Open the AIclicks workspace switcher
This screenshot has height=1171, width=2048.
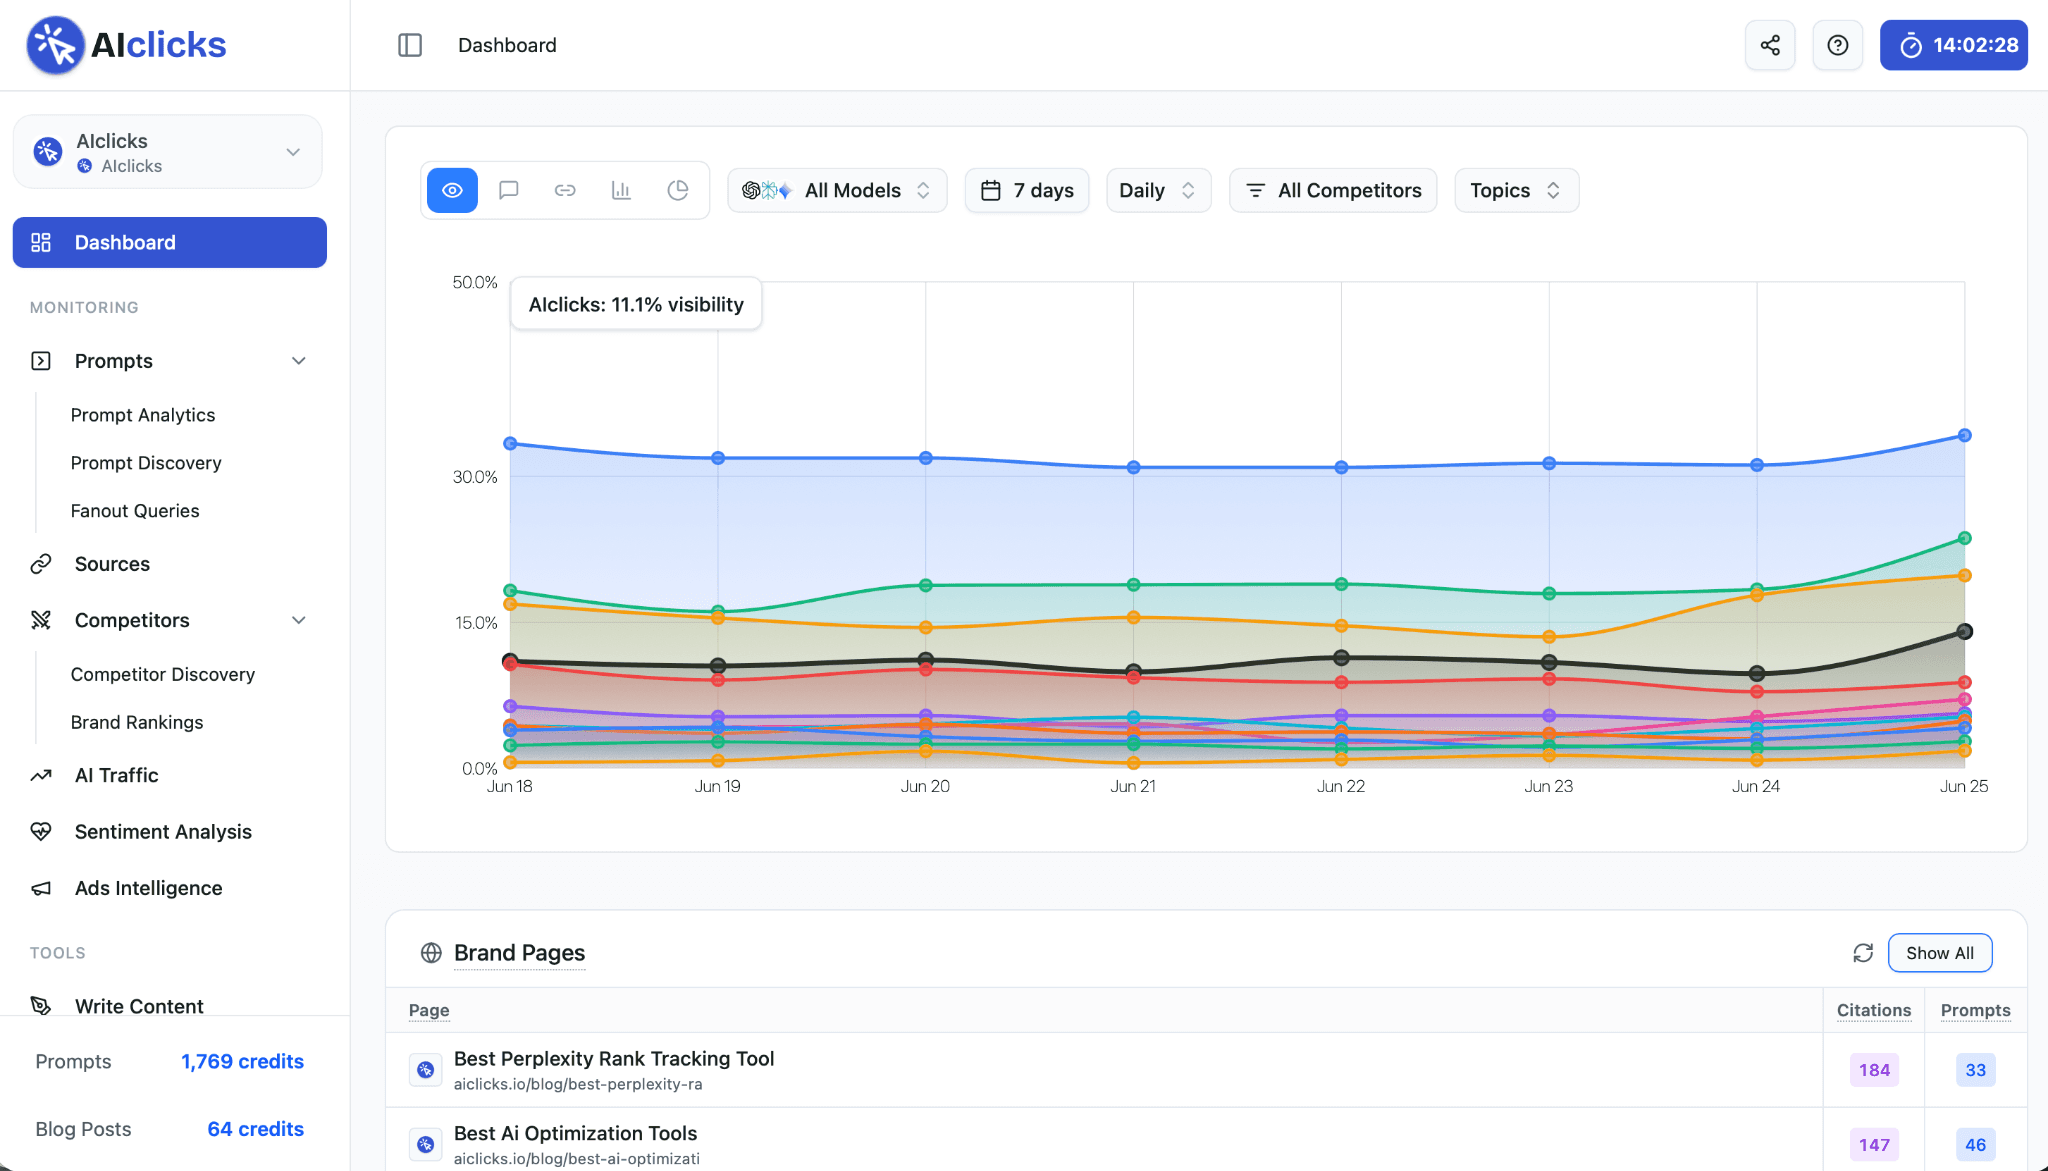168,152
